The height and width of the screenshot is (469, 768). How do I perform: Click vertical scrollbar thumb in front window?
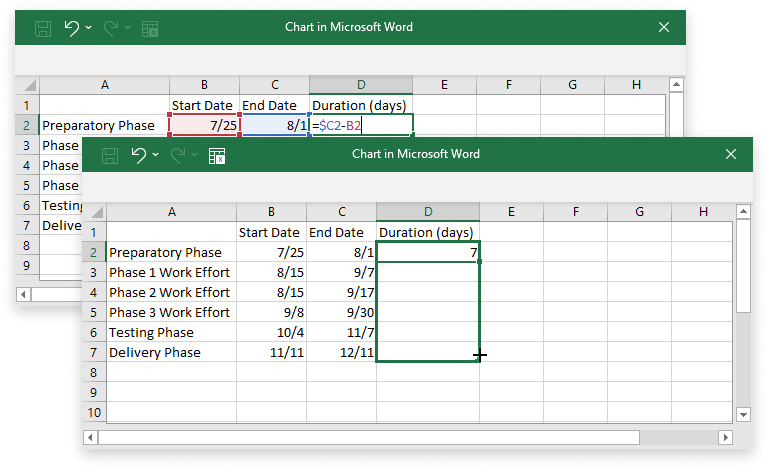(x=743, y=266)
